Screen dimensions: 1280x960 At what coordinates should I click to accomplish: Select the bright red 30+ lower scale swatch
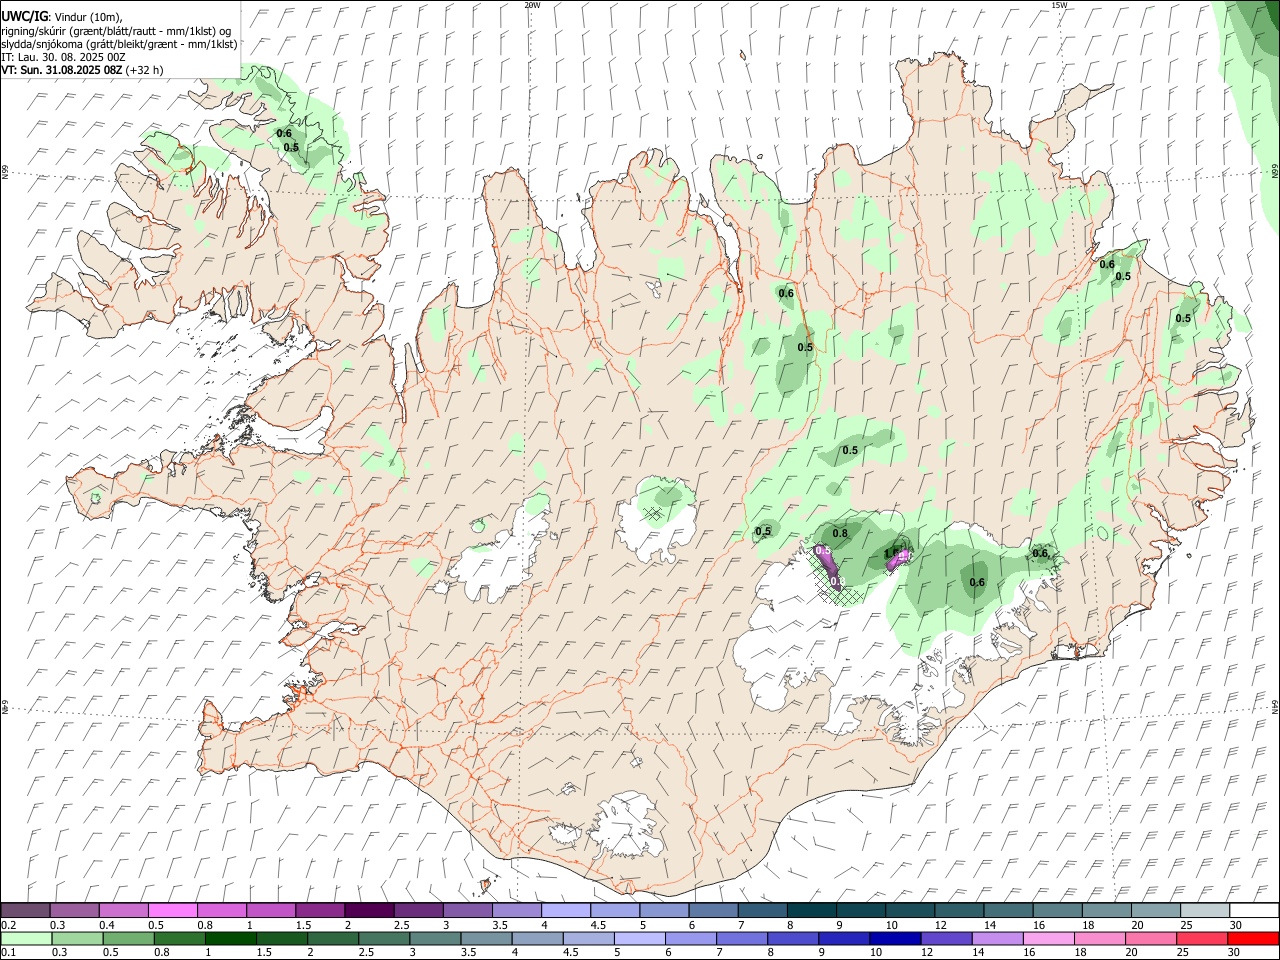coord(1252,938)
